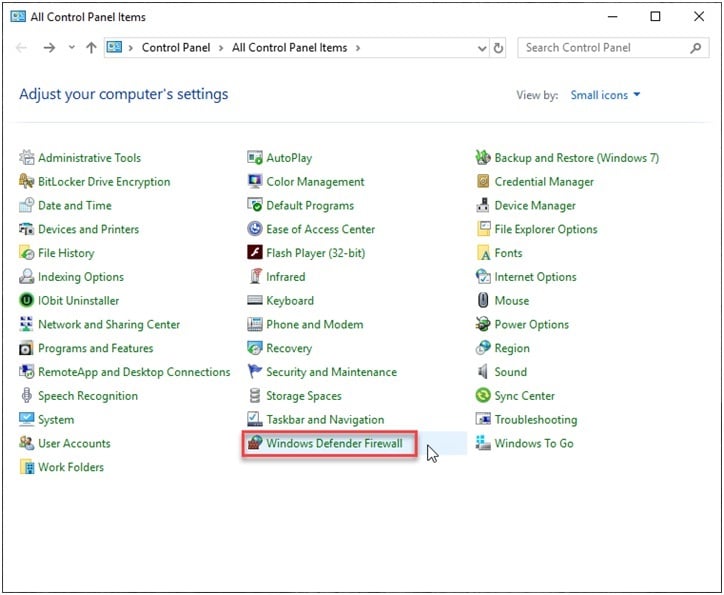Click the Credential Manager safe icon
Image resolution: width=724 pixels, height=595 pixels.
[x=483, y=181]
